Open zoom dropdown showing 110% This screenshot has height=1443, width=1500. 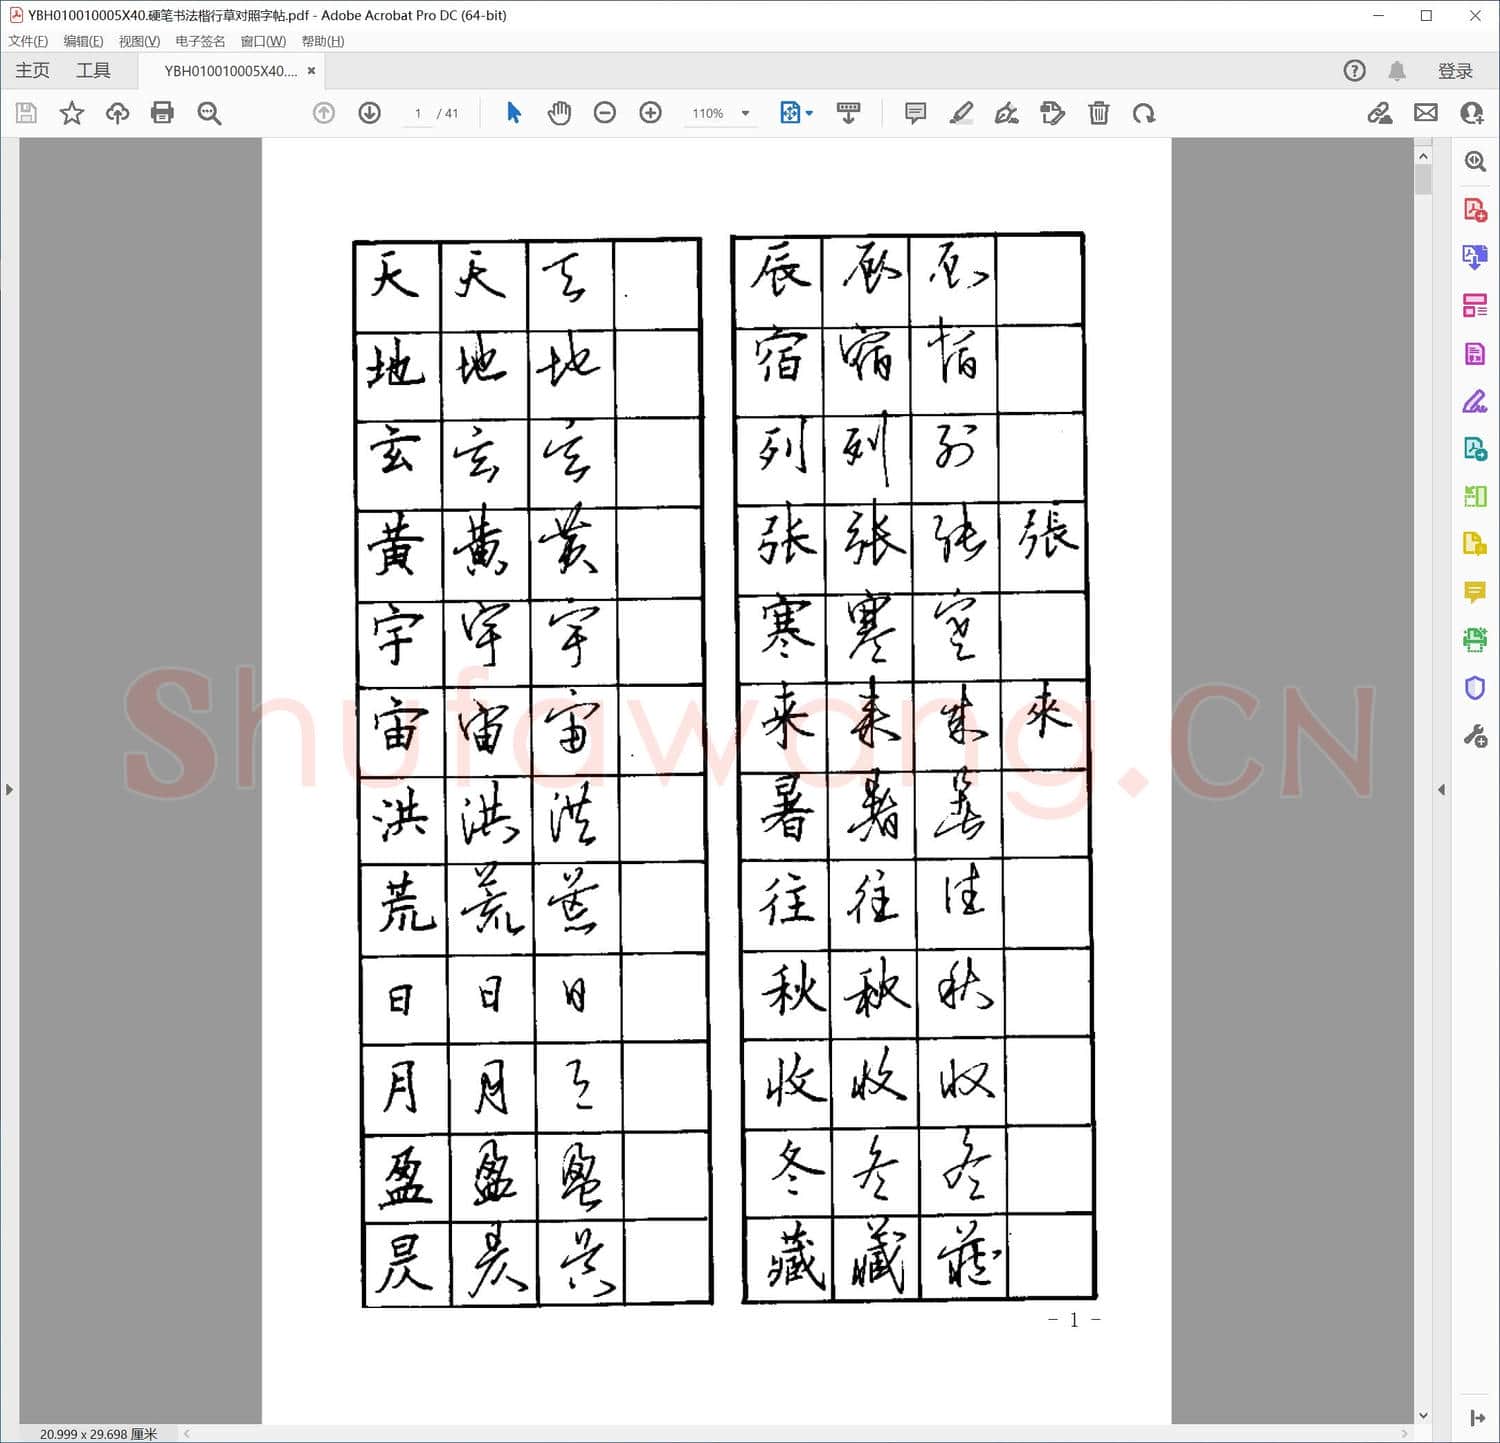click(720, 113)
